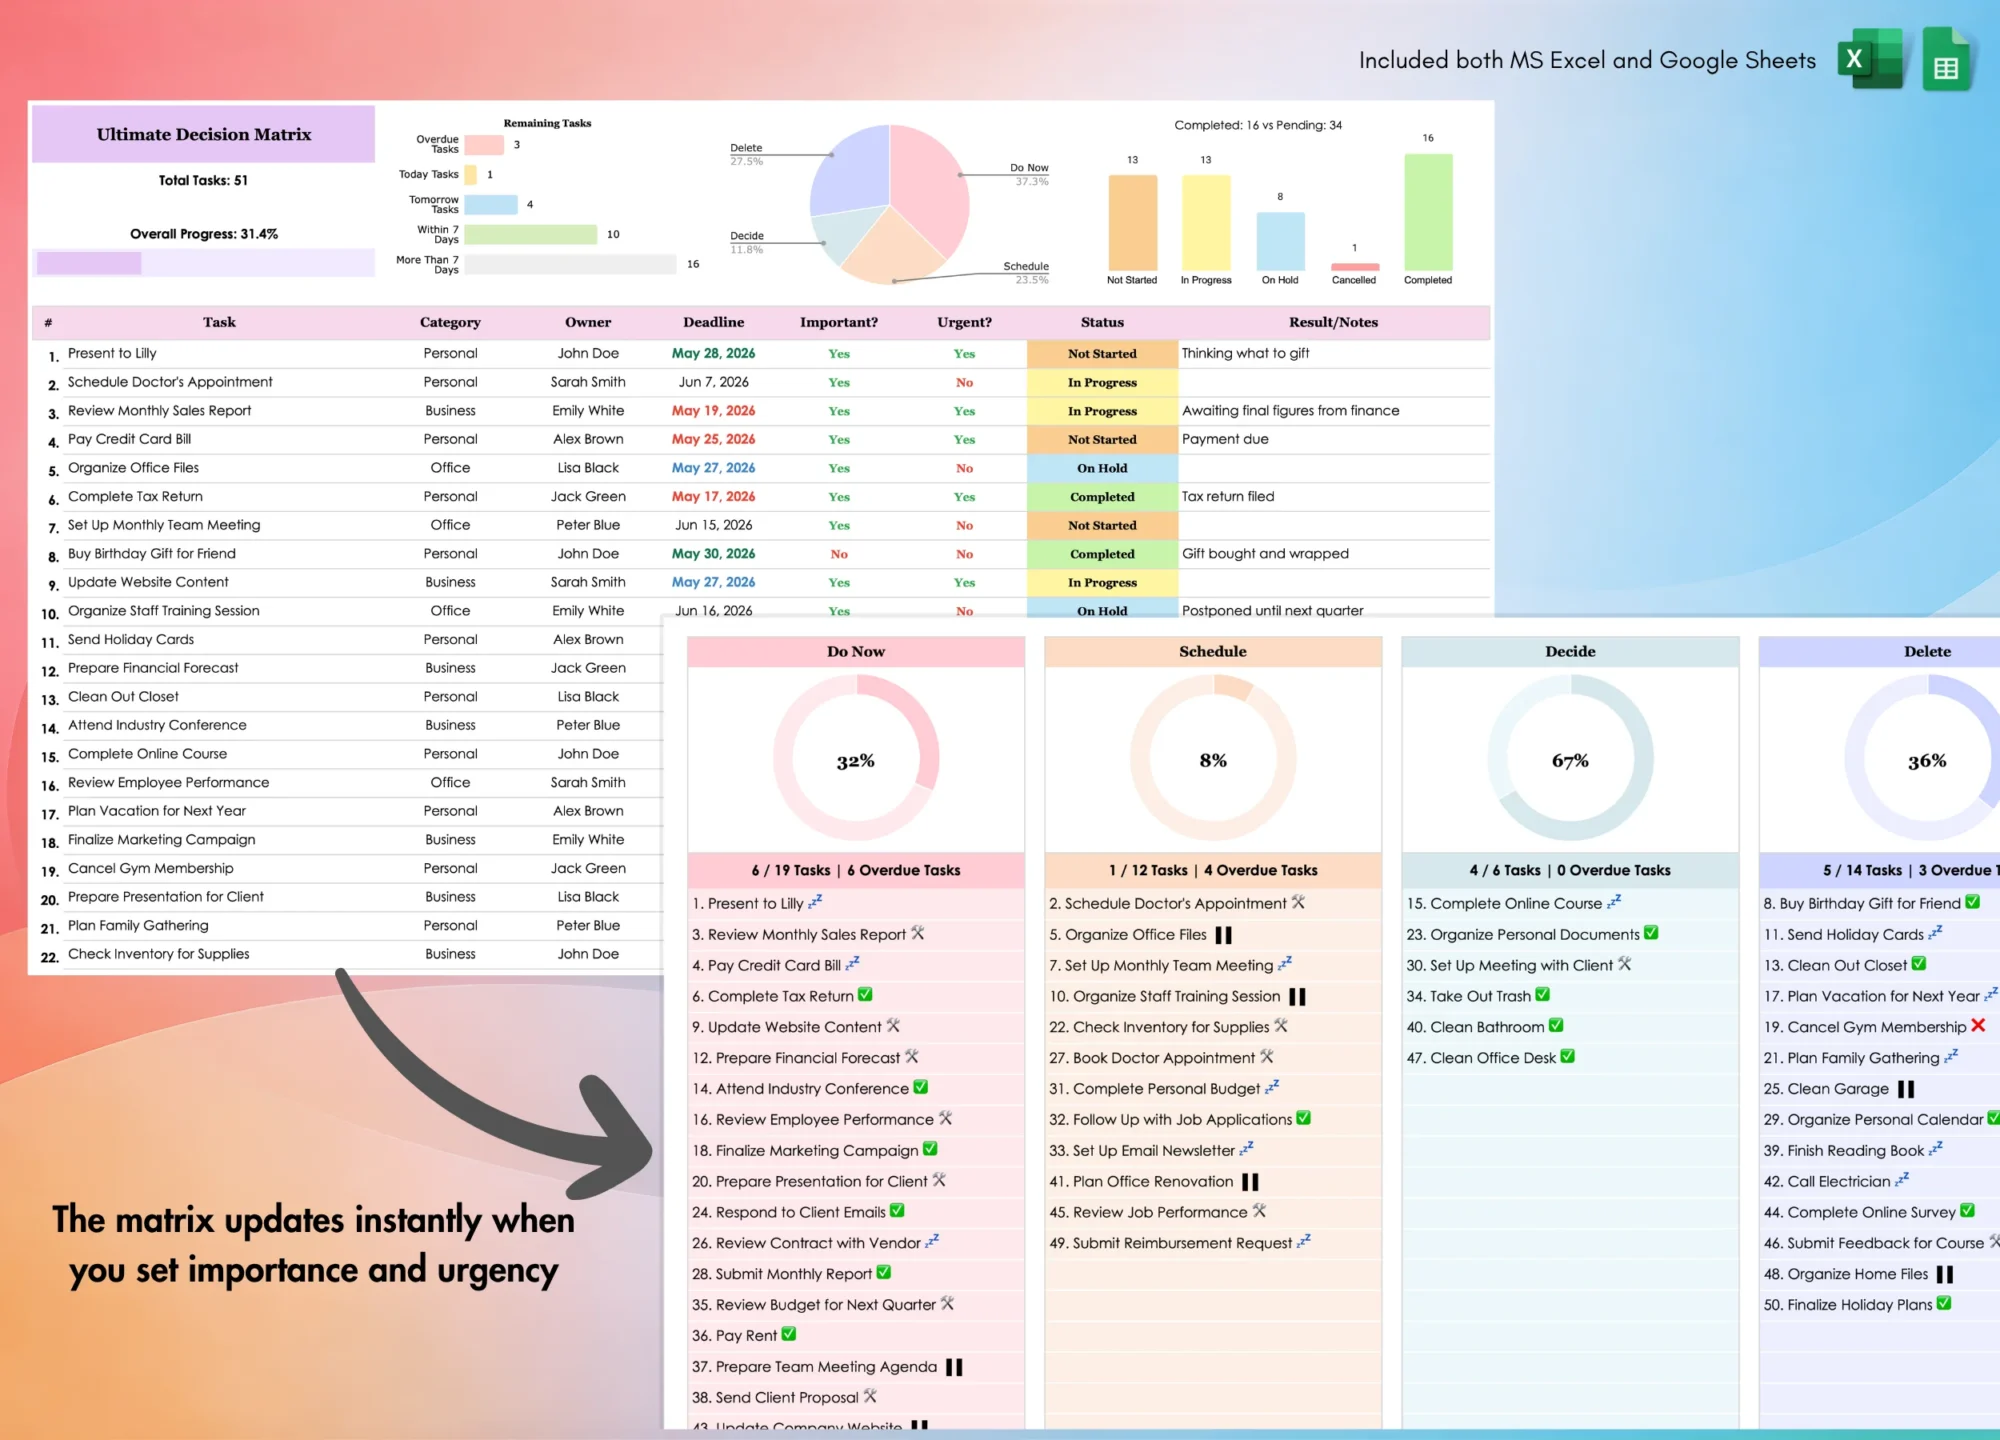Click green check beside Pay Rent
This screenshot has width=2000, height=1440.
point(789,1334)
